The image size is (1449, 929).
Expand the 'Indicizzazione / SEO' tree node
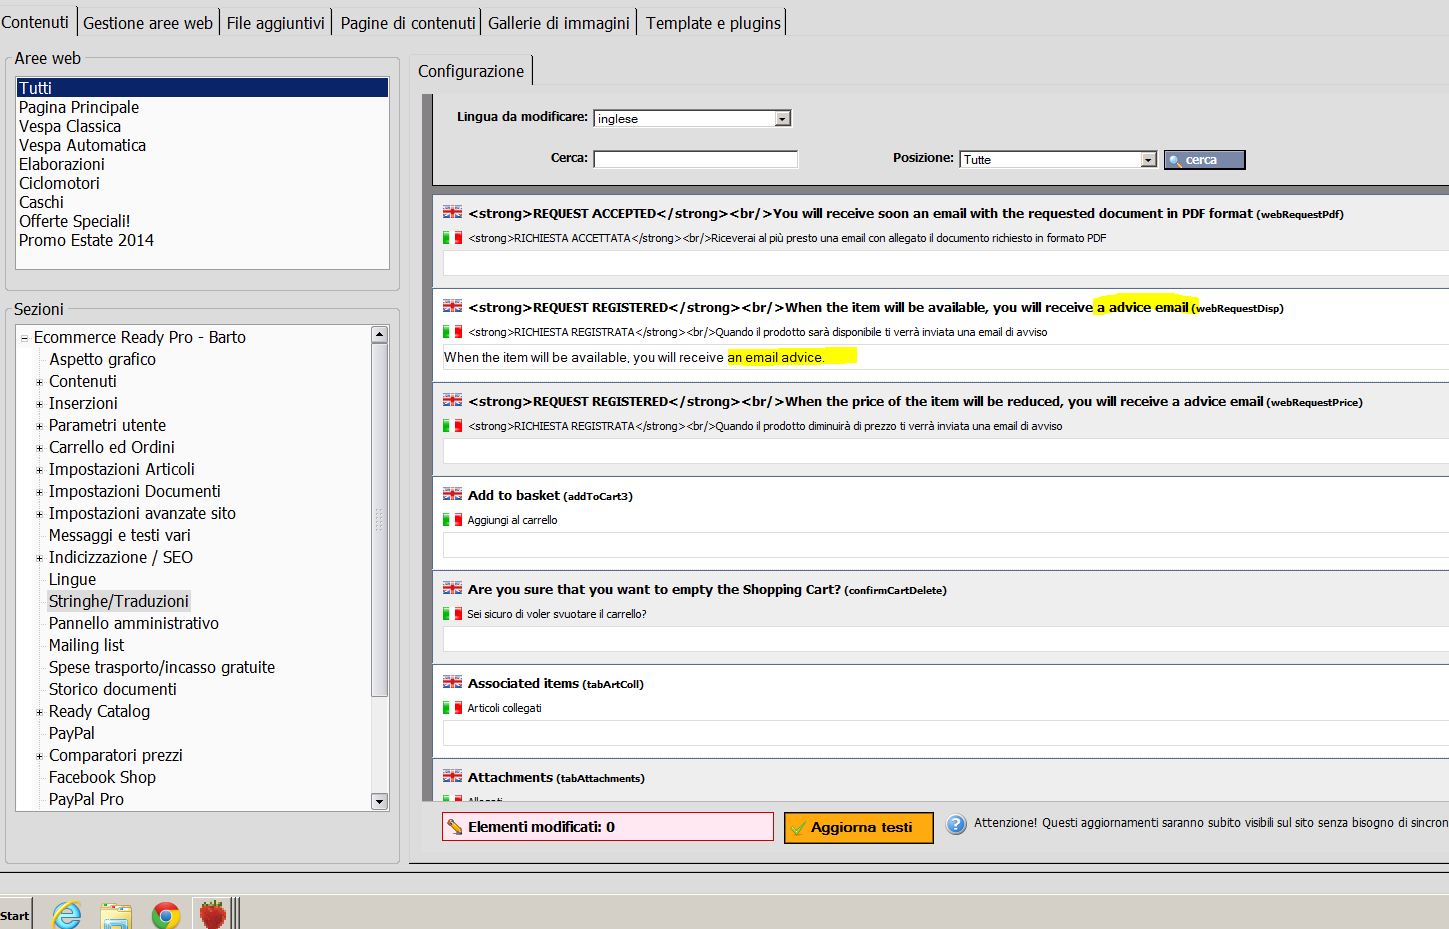39,558
